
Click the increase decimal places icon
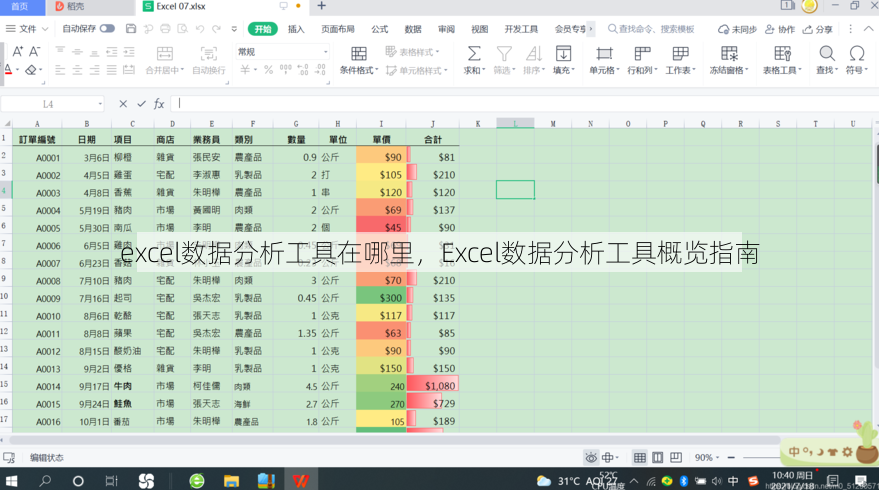303,70
